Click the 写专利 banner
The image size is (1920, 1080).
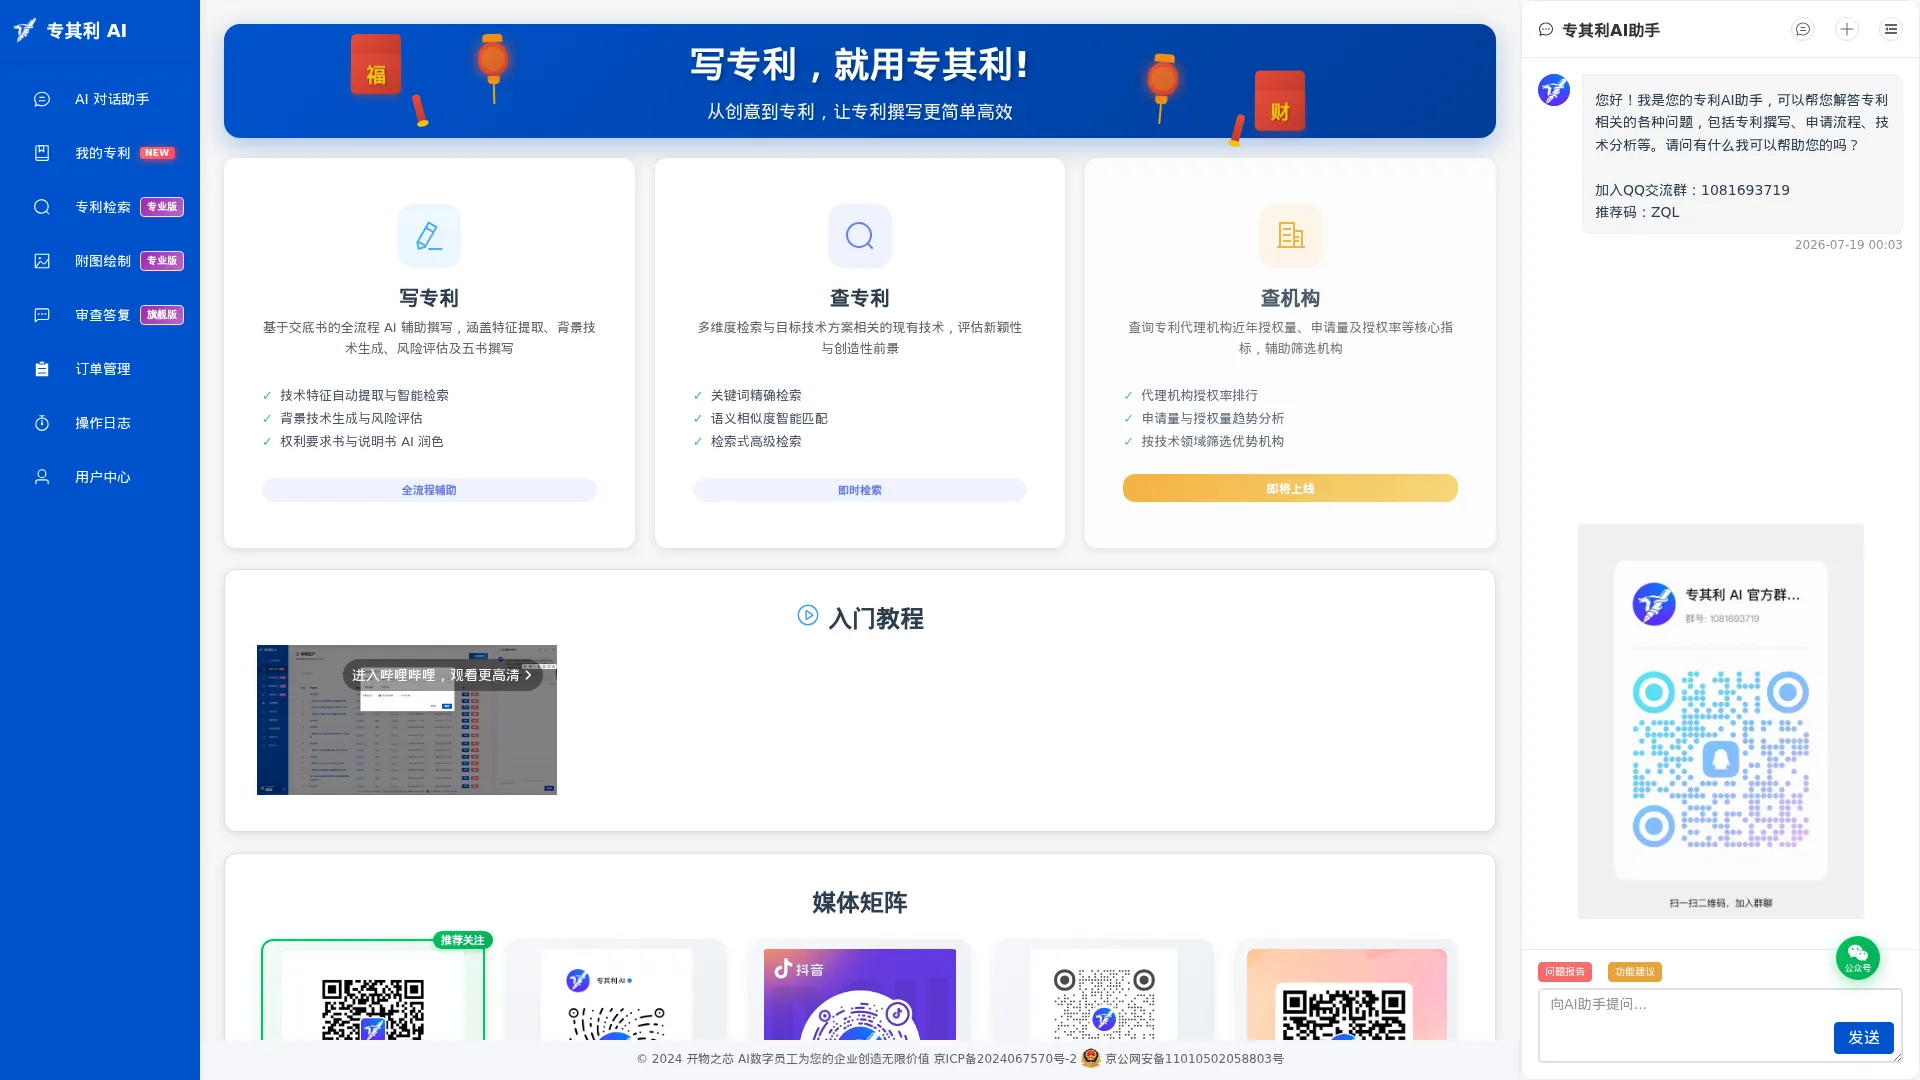tap(860, 81)
